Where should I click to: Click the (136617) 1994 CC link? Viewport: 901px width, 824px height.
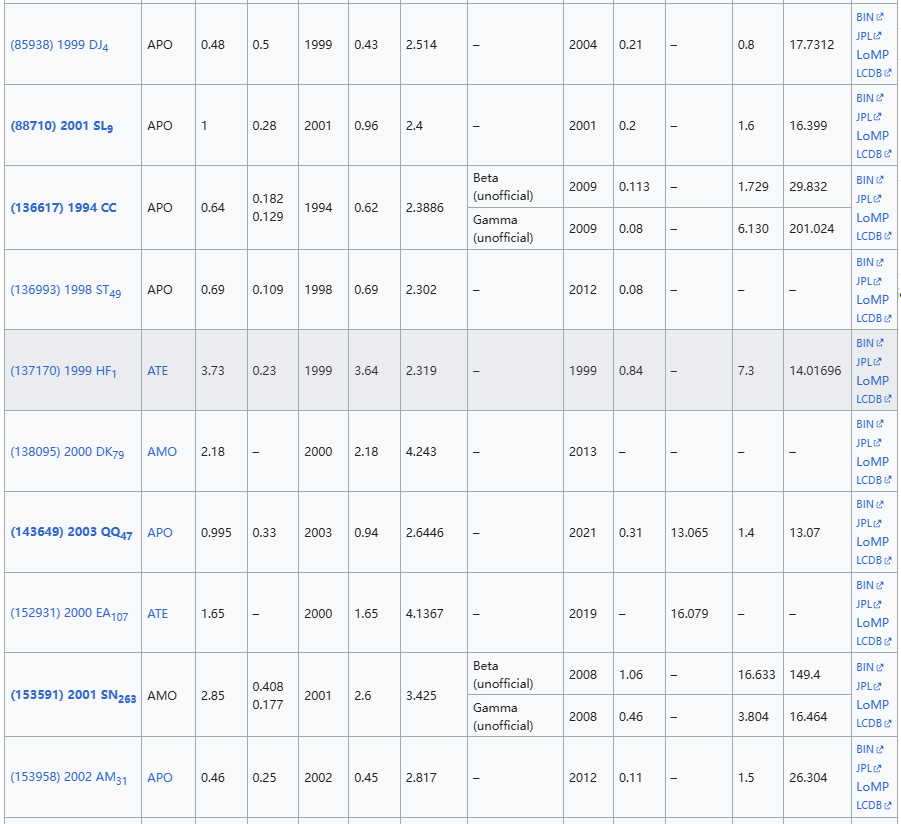coord(63,208)
